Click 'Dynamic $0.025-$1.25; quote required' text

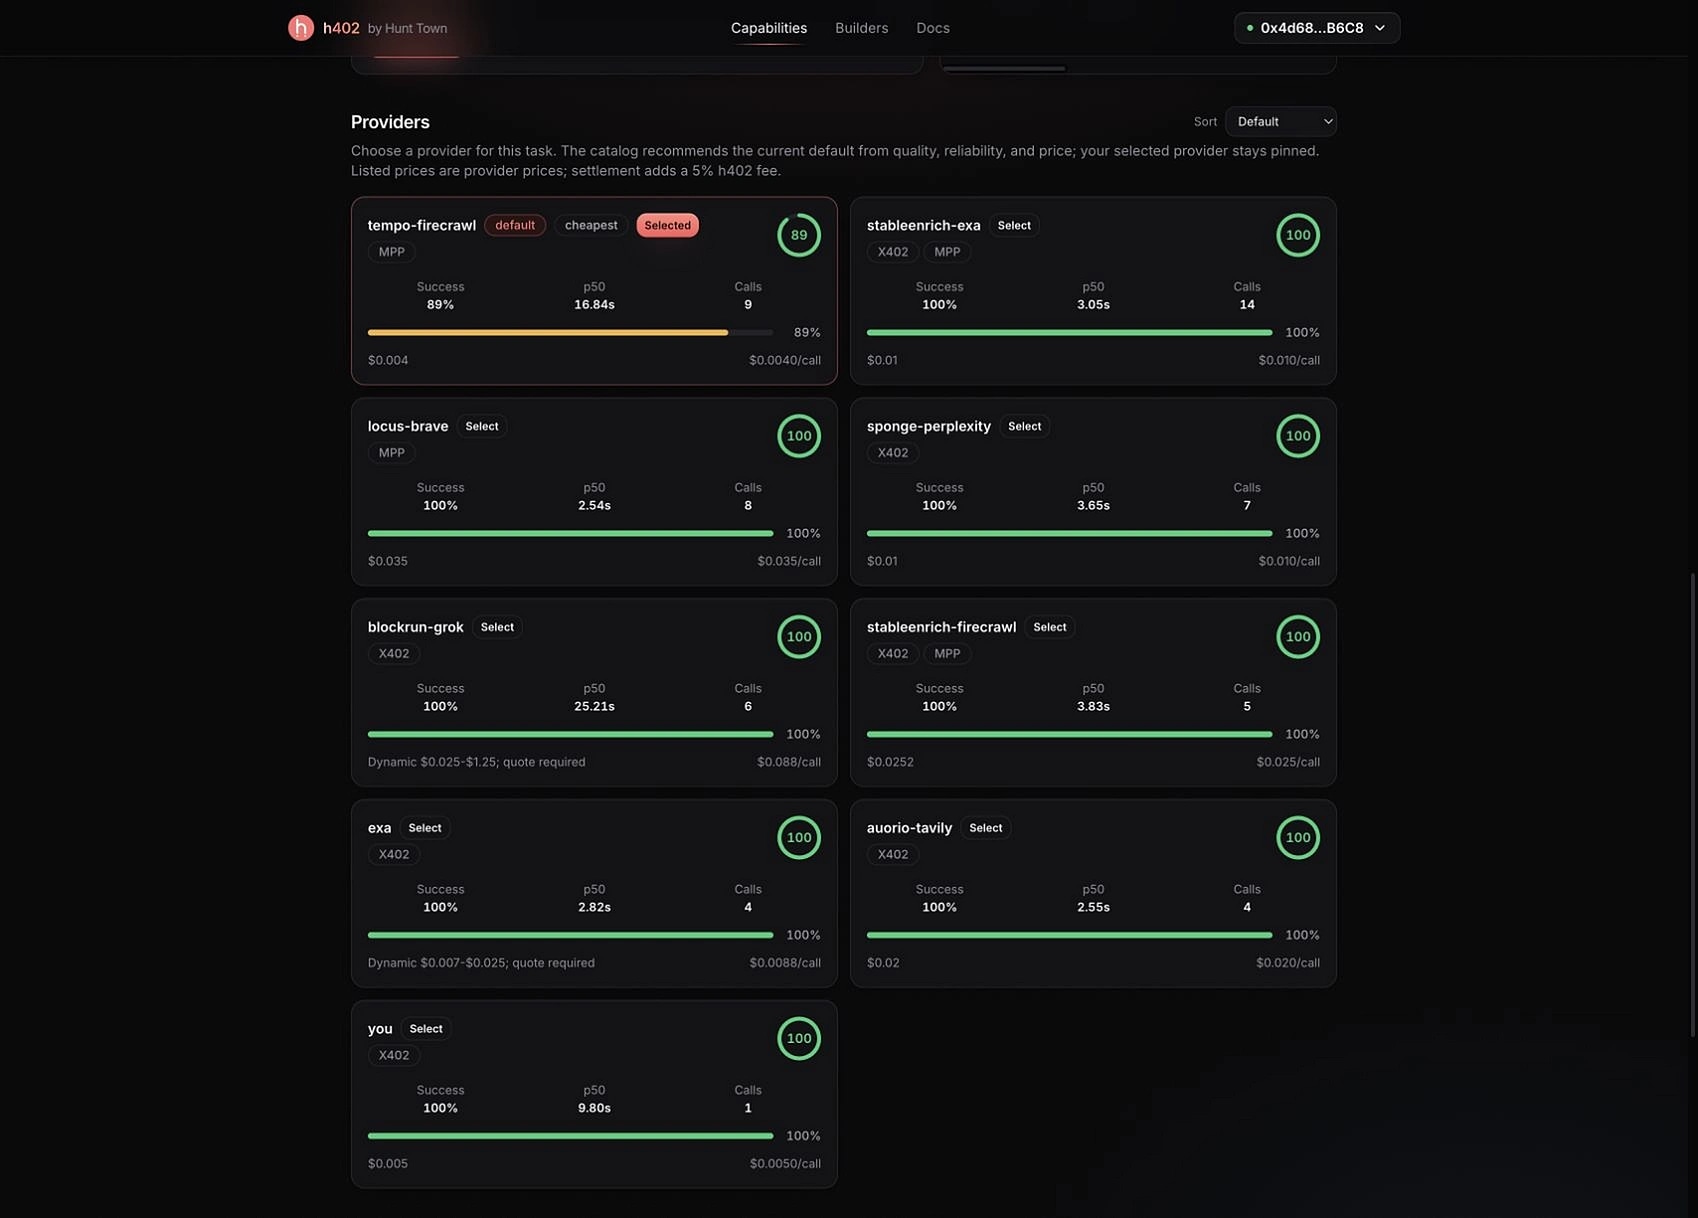tap(476, 763)
